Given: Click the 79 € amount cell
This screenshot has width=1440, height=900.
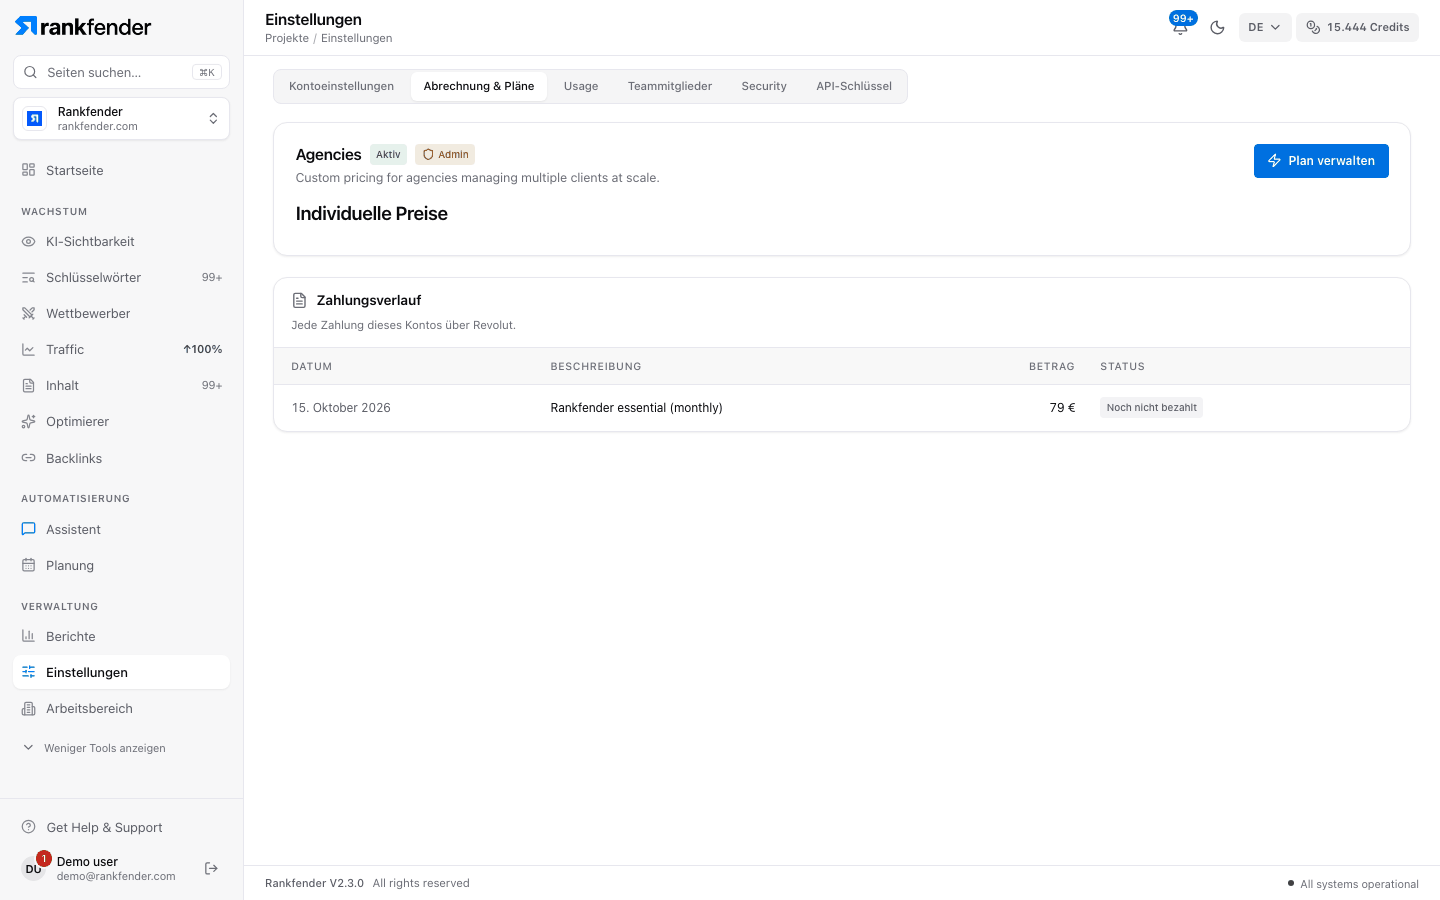Looking at the screenshot, I should [x=1062, y=408].
